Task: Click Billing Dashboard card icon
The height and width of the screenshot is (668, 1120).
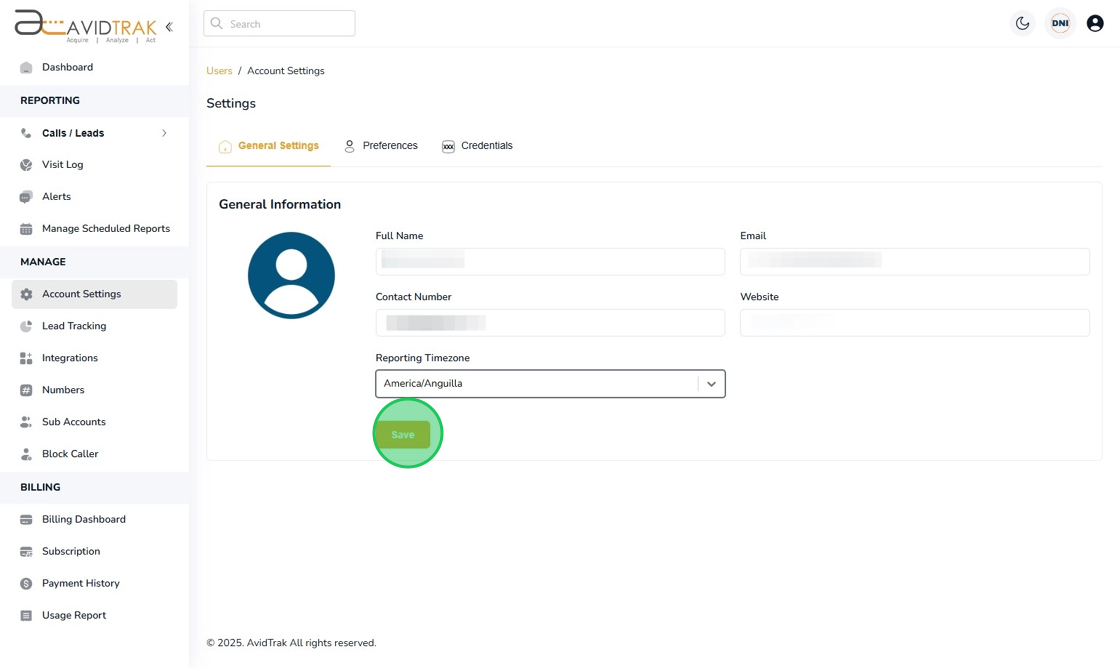Action: pos(26,520)
